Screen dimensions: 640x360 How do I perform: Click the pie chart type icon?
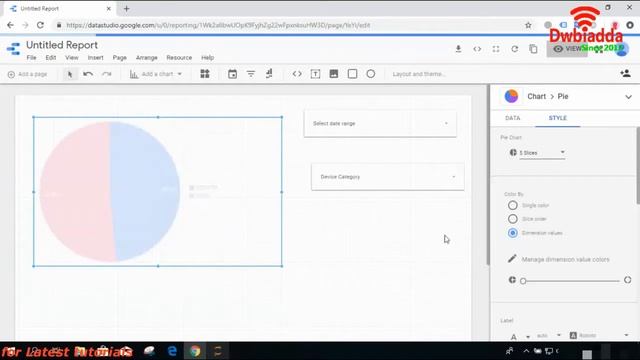pyautogui.click(x=511, y=96)
